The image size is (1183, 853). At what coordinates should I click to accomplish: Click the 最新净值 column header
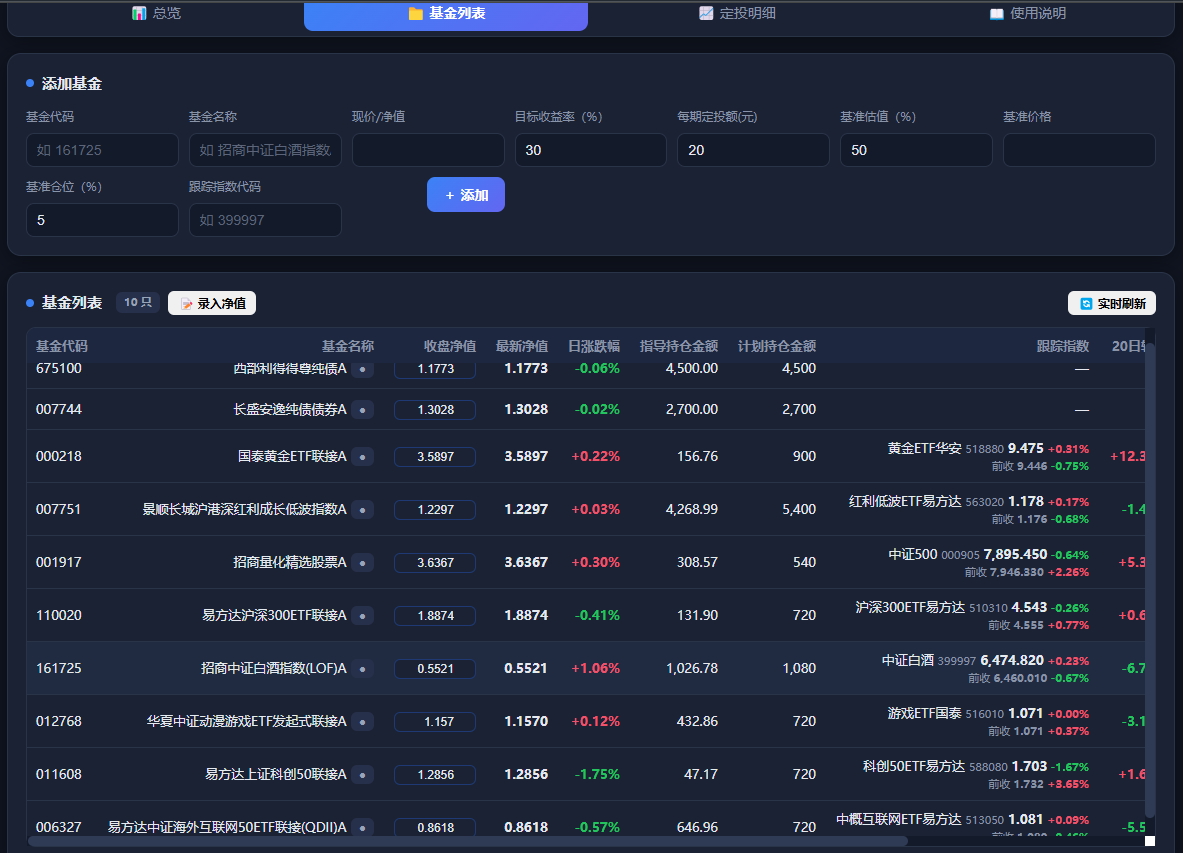point(521,346)
